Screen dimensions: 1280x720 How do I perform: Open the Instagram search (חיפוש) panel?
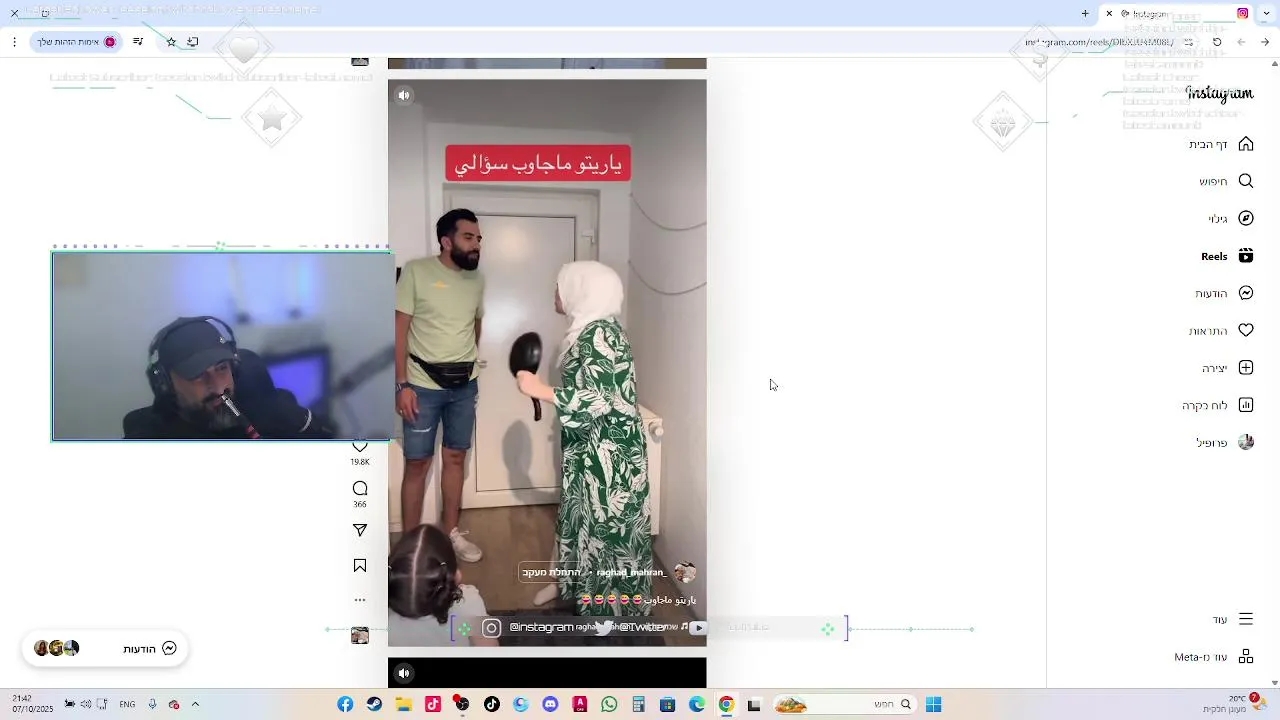tap(1226, 181)
